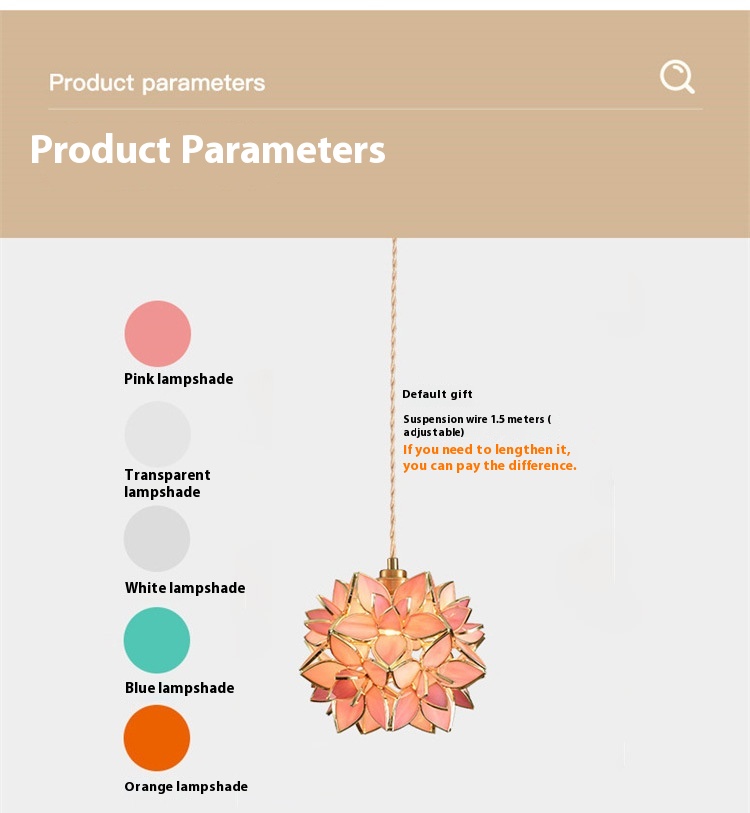750x813 pixels.
Task: Click the orange 'pay the difference' notice
Action: click(490, 457)
